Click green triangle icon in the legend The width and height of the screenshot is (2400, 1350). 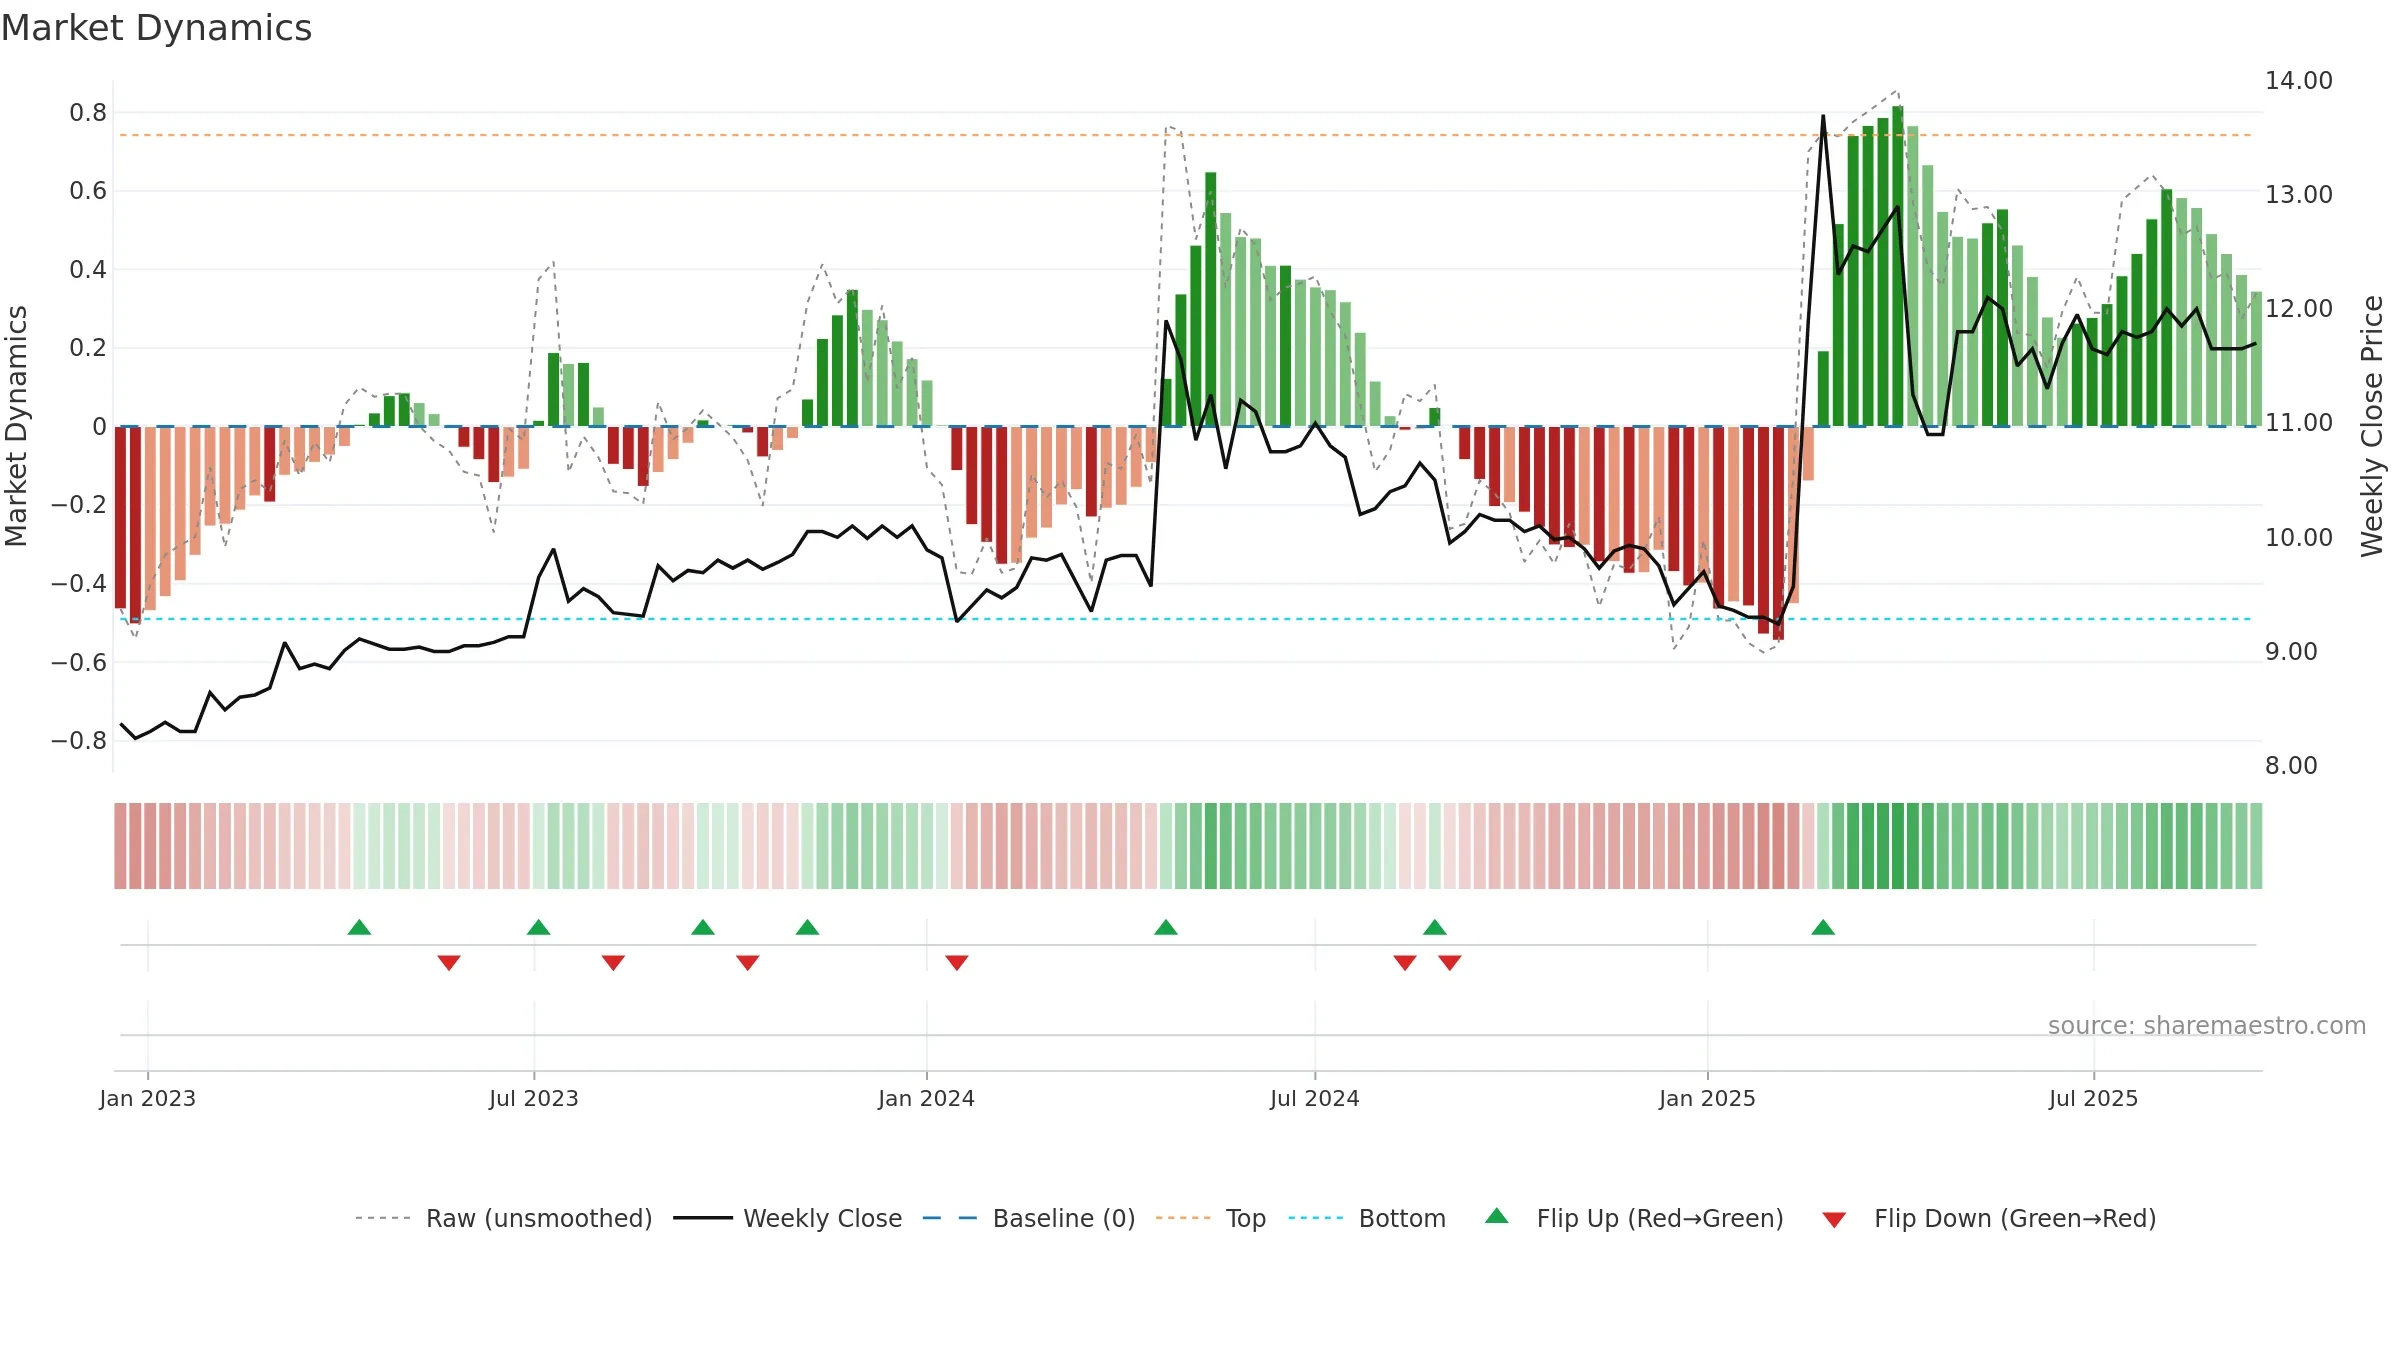coord(1497,1216)
